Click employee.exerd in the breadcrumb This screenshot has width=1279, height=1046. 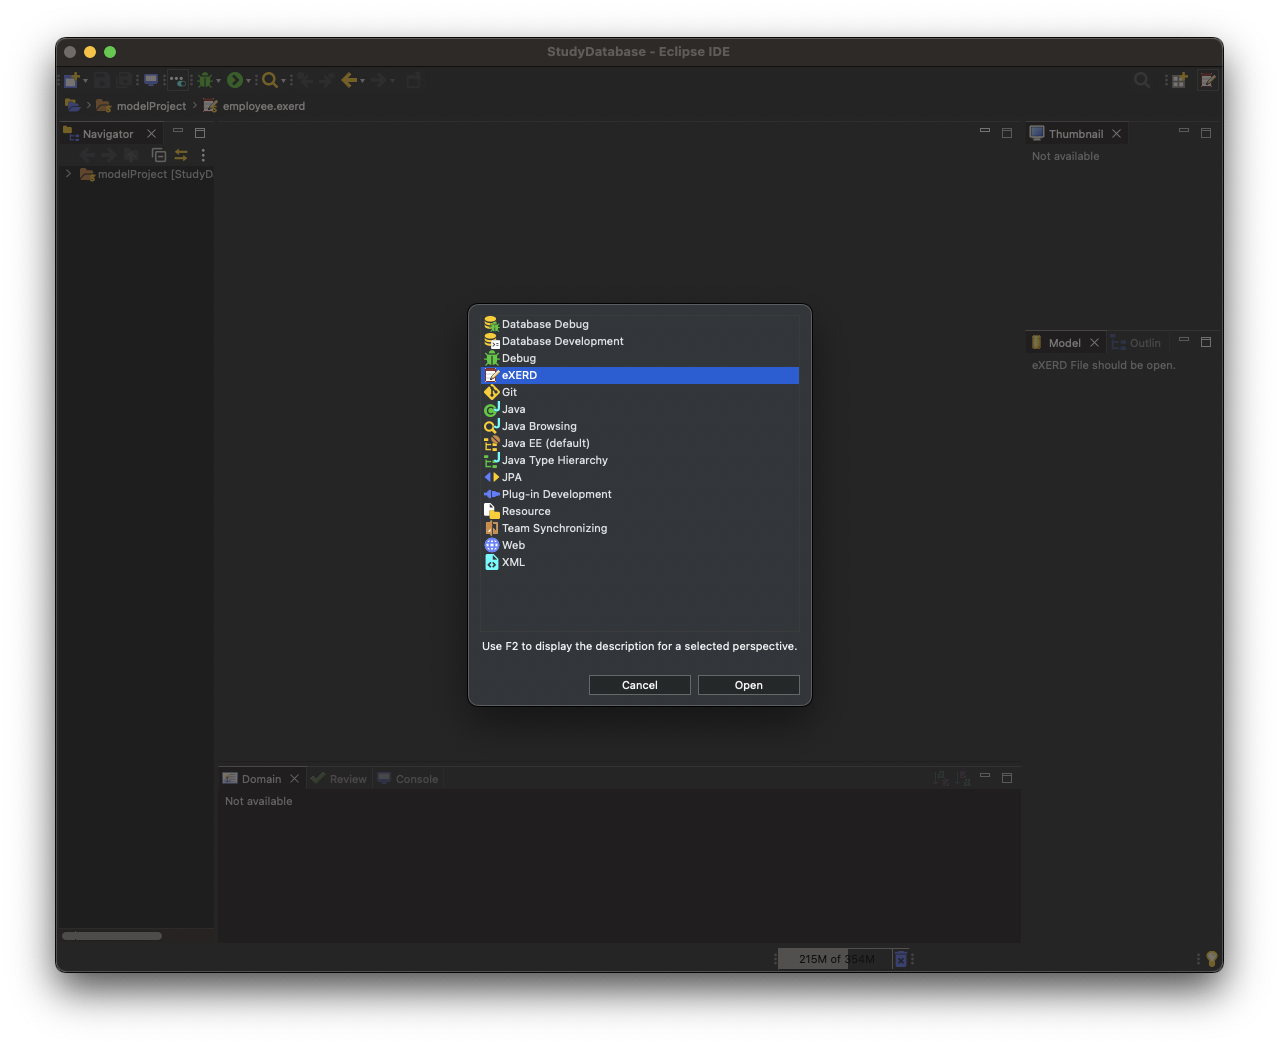pyautogui.click(x=264, y=106)
